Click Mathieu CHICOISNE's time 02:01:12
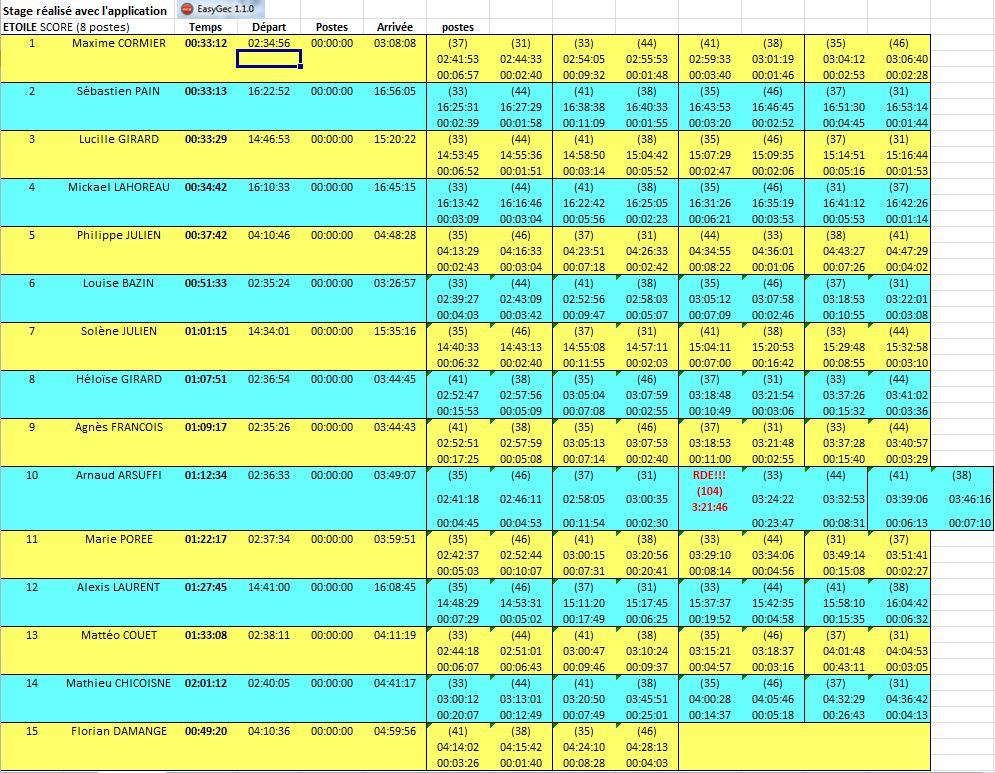The width and height of the screenshot is (995, 773). (206, 683)
